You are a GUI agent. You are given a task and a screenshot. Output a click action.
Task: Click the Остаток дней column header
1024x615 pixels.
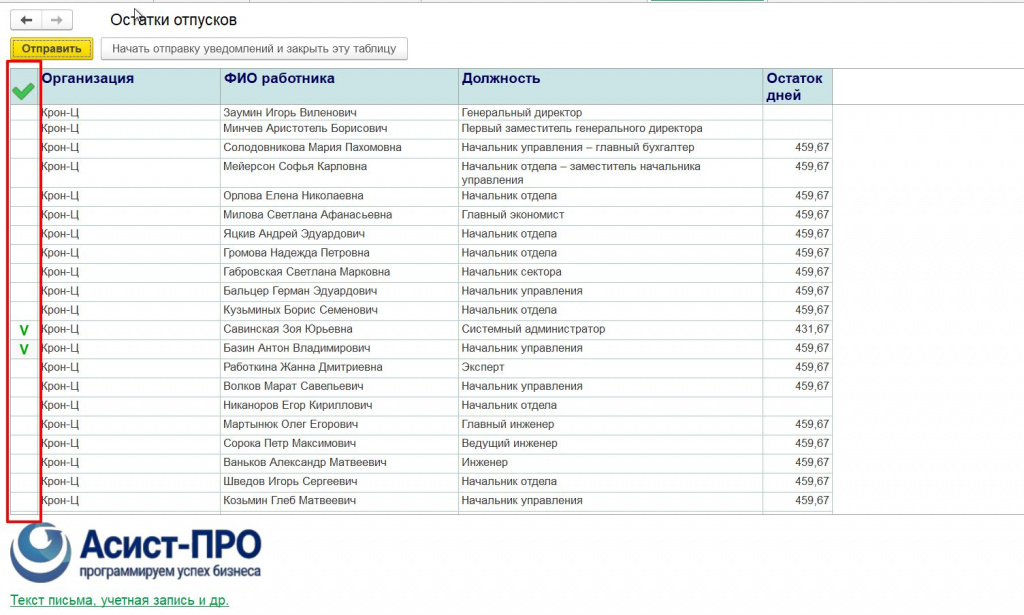797,86
